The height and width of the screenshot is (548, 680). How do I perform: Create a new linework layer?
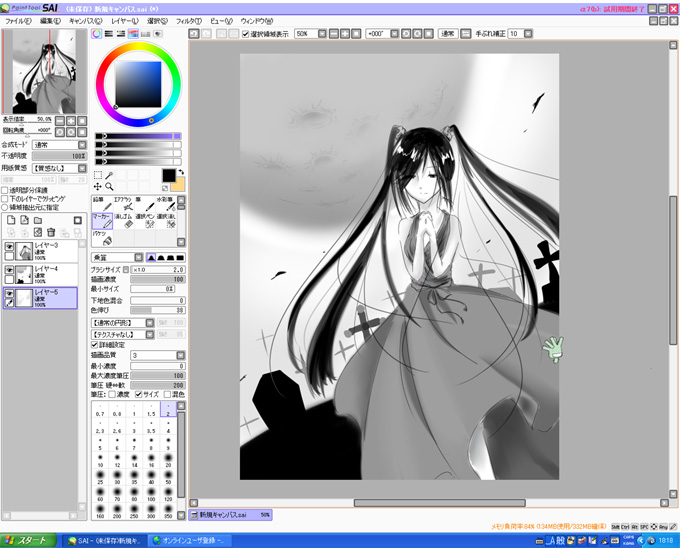(x=25, y=220)
